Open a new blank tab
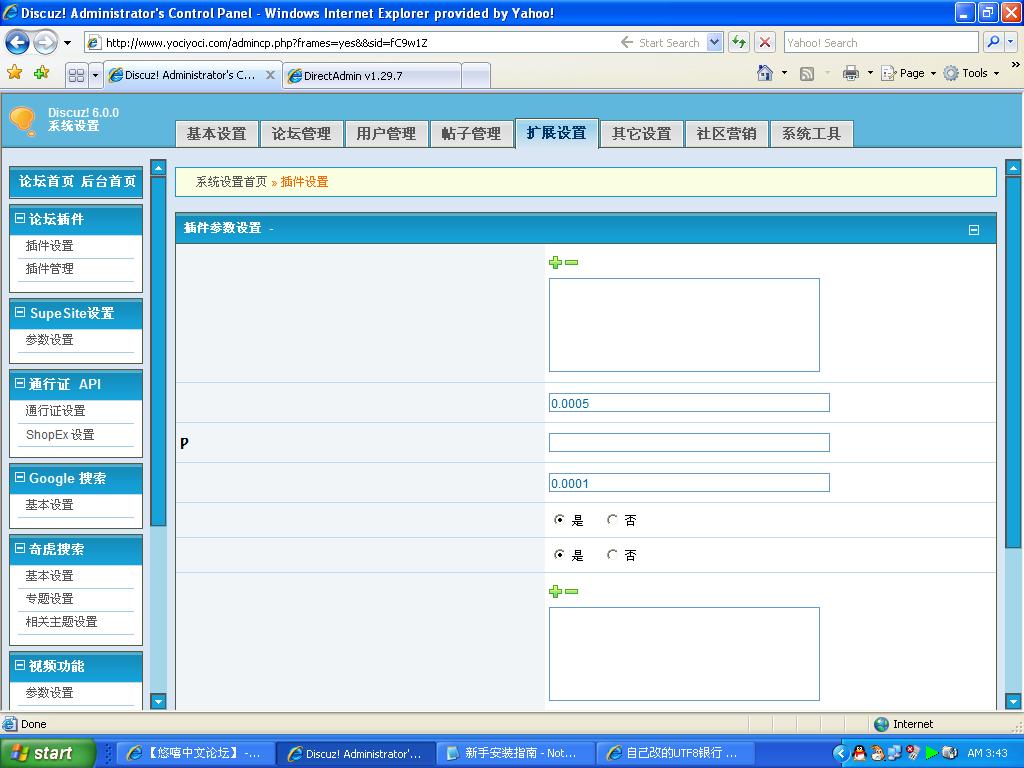 tap(476, 76)
